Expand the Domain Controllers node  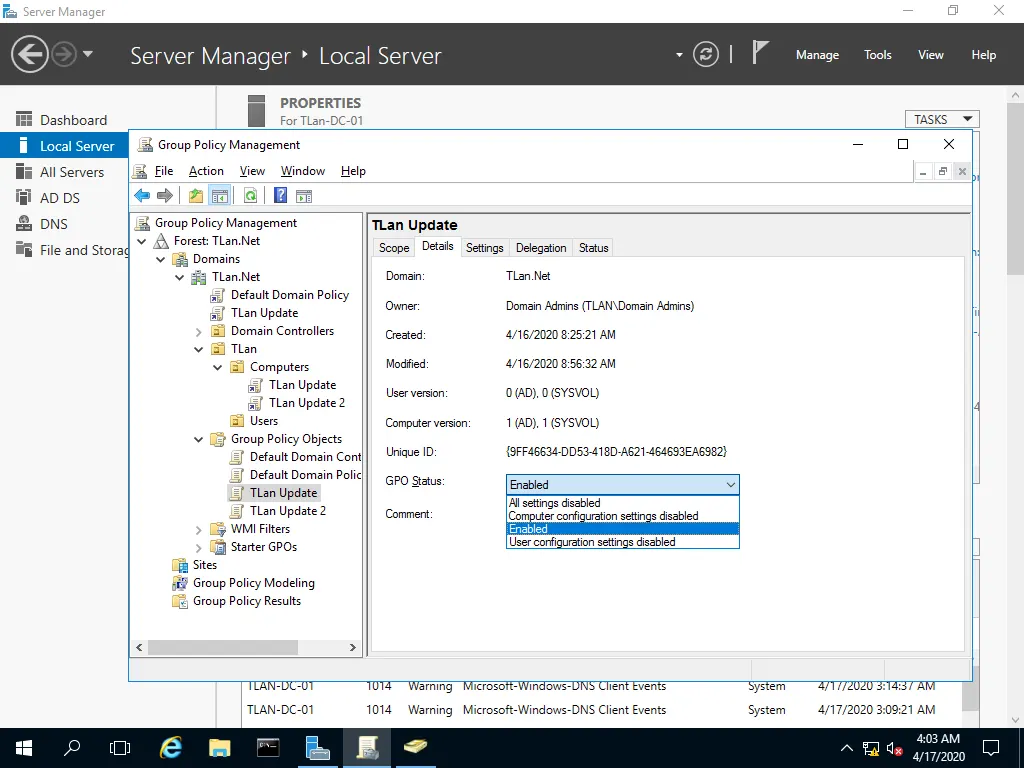click(199, 332)
